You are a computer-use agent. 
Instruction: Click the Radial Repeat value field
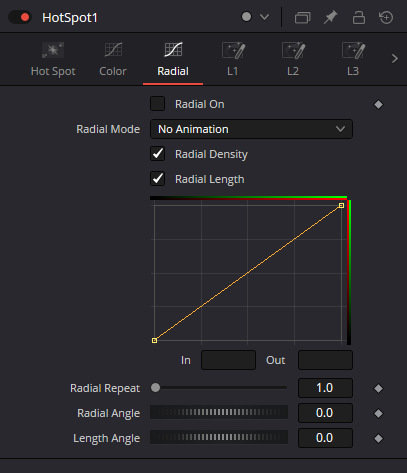point(325,388)
